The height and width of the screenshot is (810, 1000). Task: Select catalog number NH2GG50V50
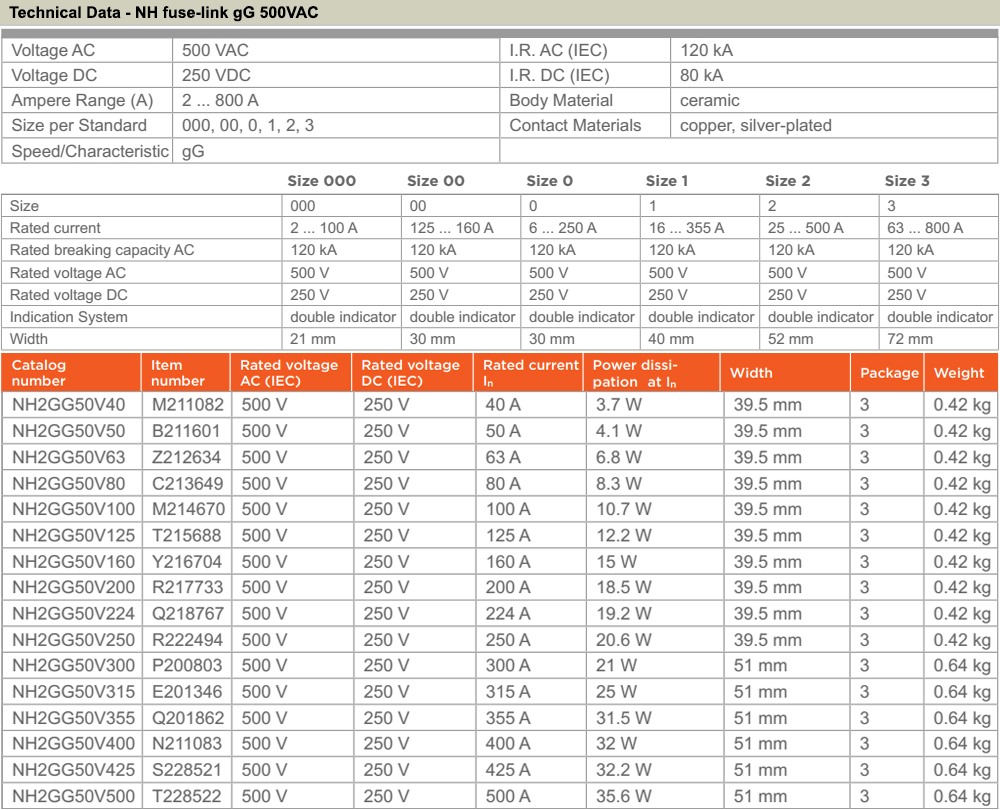69,431
